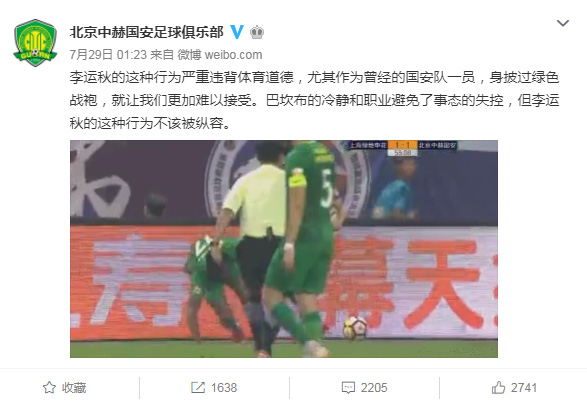Open the 北京中赫国安足球俱乐部 profile name
Image resolution: width=587 pixels, height=403 pixels.
pos(147,32)
